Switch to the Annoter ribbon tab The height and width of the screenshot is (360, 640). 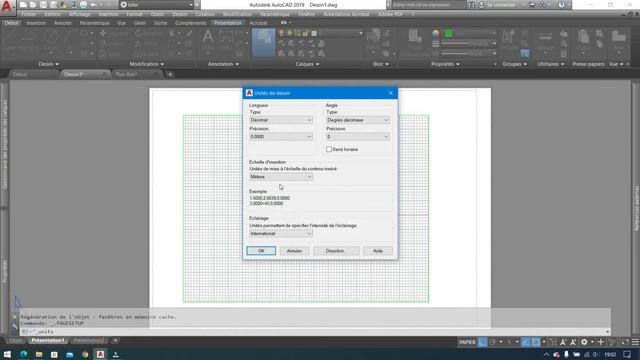(63, 23)
